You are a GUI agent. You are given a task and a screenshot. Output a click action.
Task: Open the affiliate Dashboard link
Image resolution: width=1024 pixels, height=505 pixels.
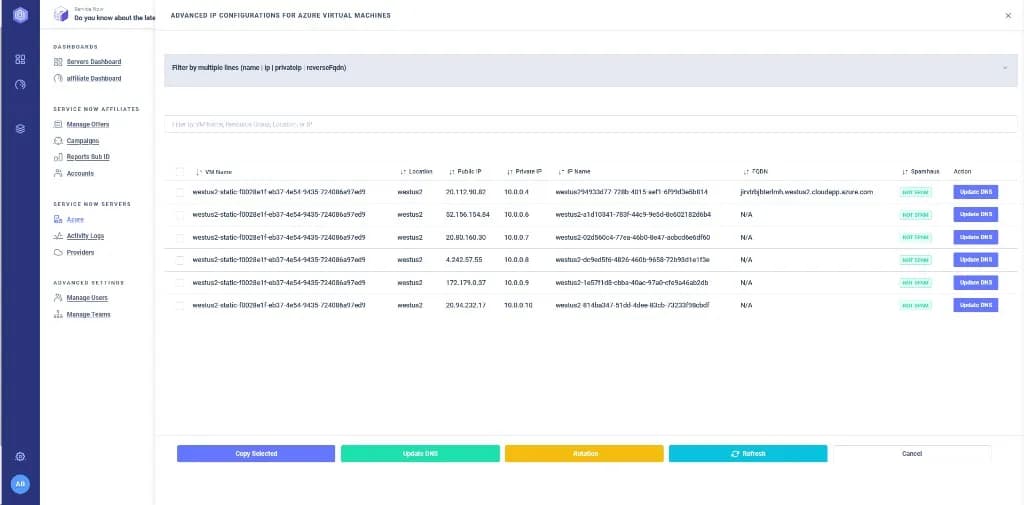93,78
